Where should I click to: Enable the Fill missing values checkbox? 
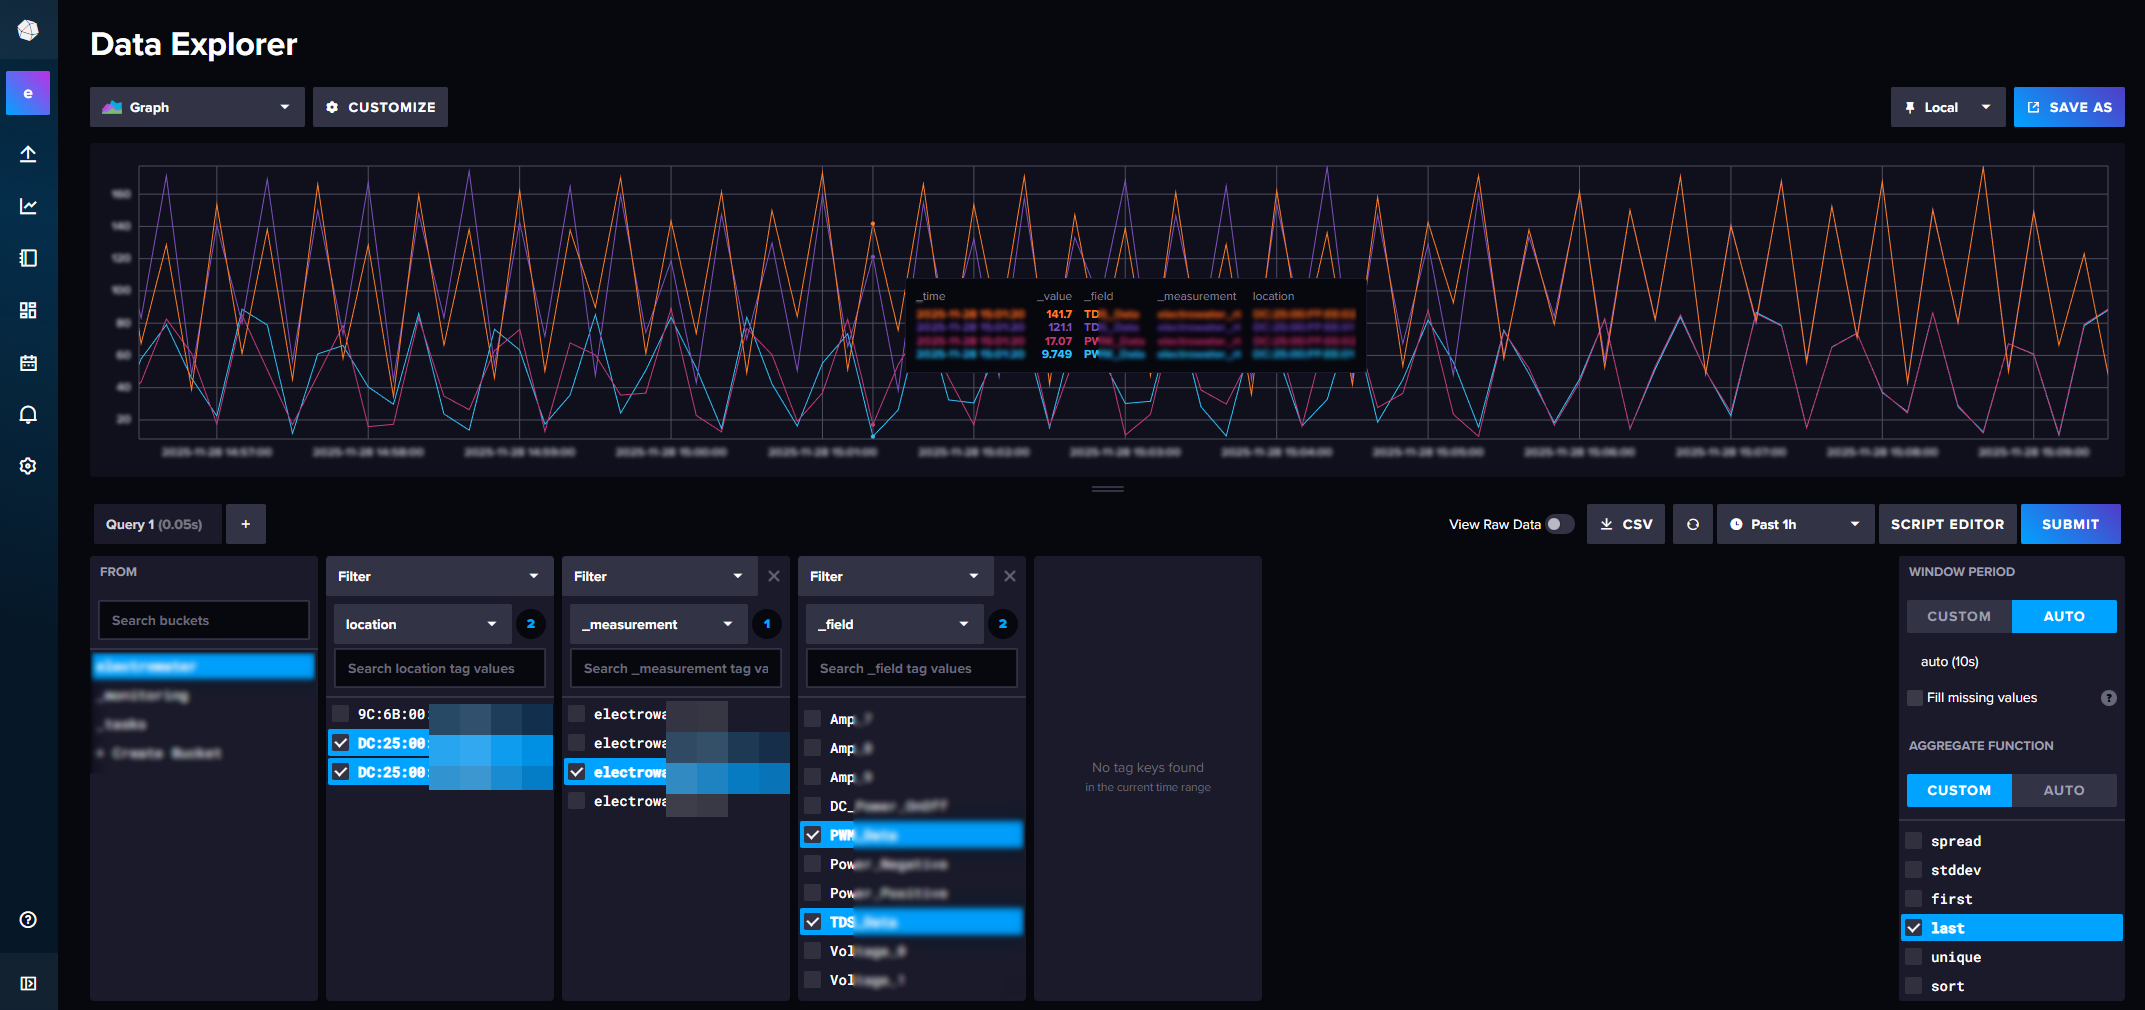click(x=1915, y=698)
